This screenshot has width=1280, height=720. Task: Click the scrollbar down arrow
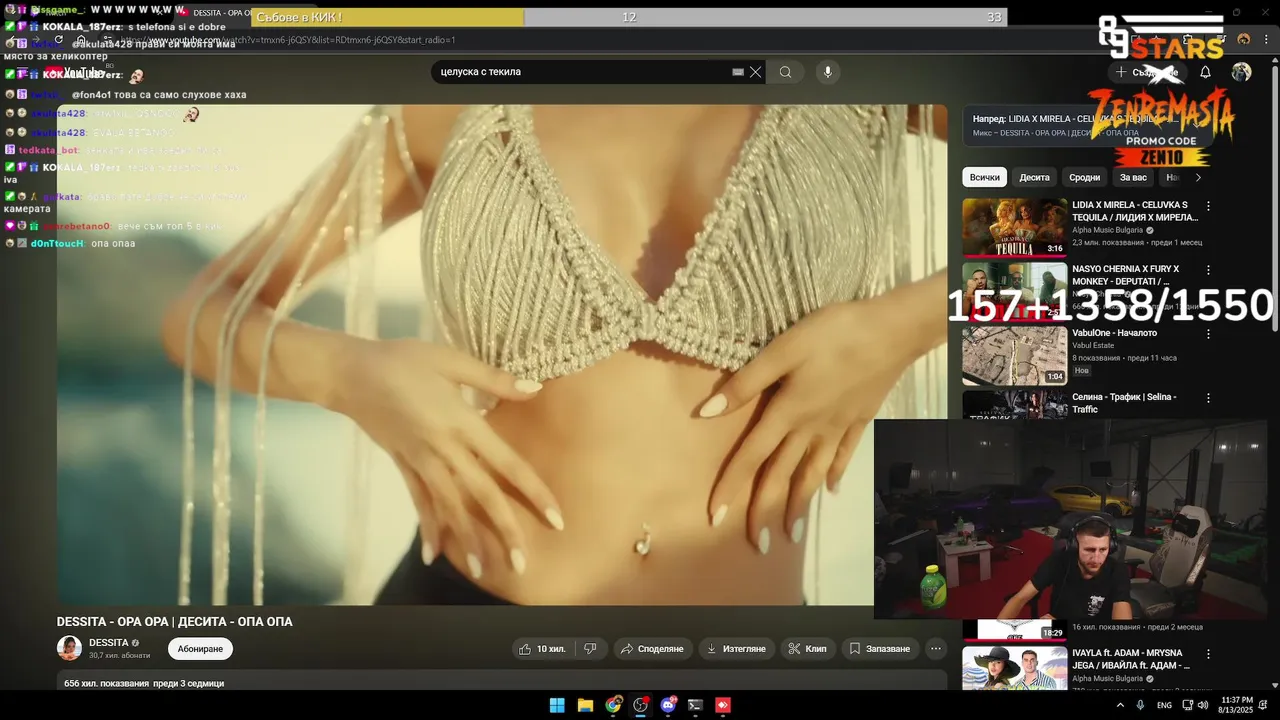point(1274,683)
